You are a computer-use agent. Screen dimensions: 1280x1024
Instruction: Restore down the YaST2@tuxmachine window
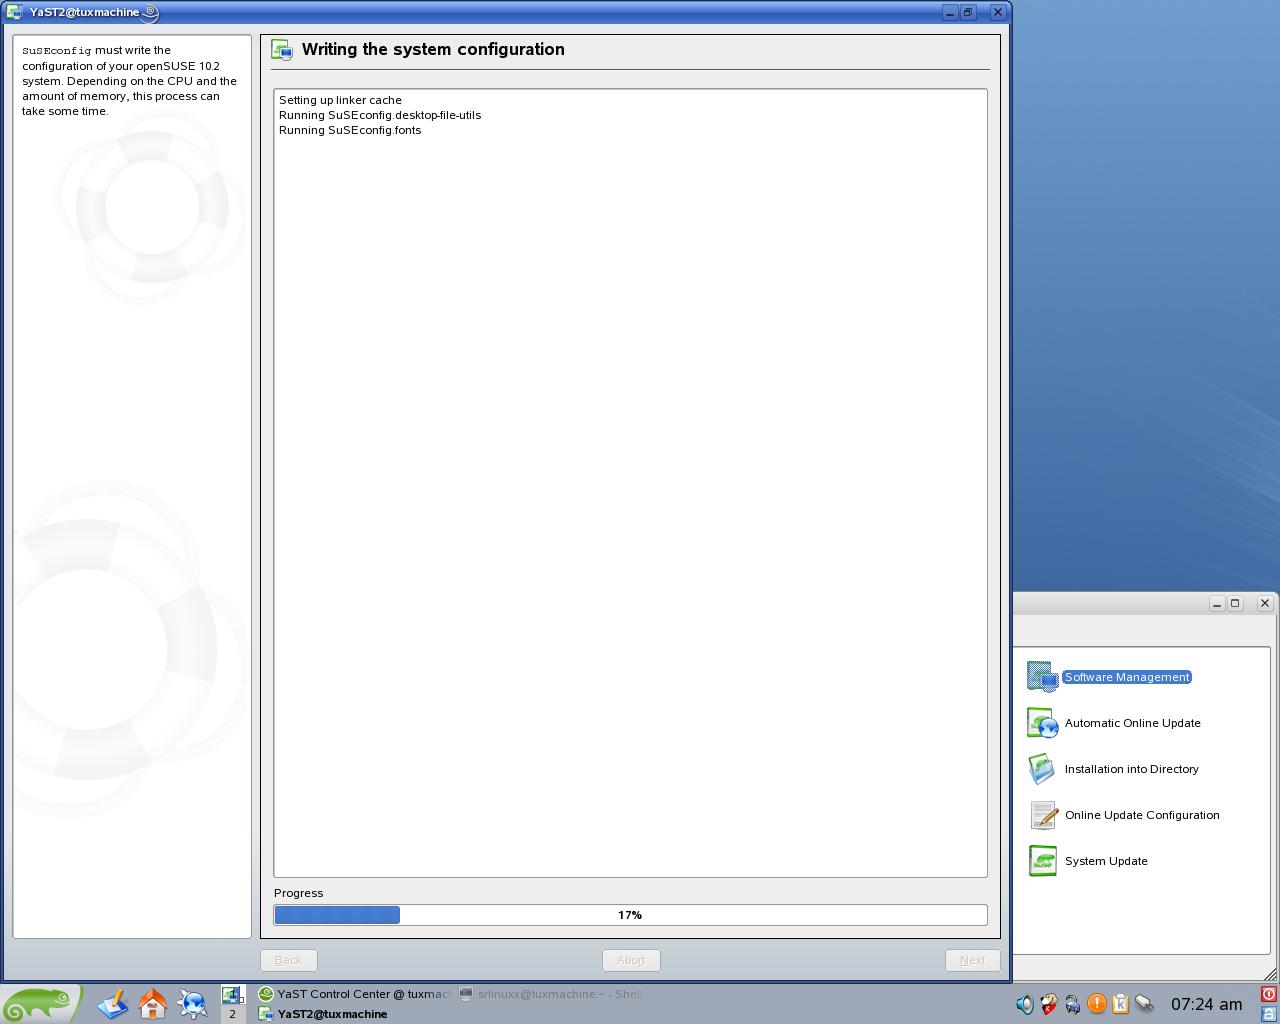968,12
